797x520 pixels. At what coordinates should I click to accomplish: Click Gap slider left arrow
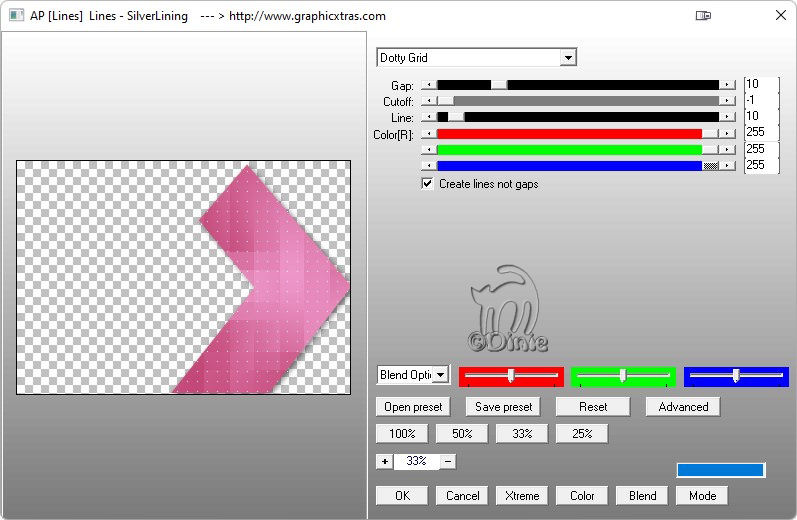(x=428, y=85)
